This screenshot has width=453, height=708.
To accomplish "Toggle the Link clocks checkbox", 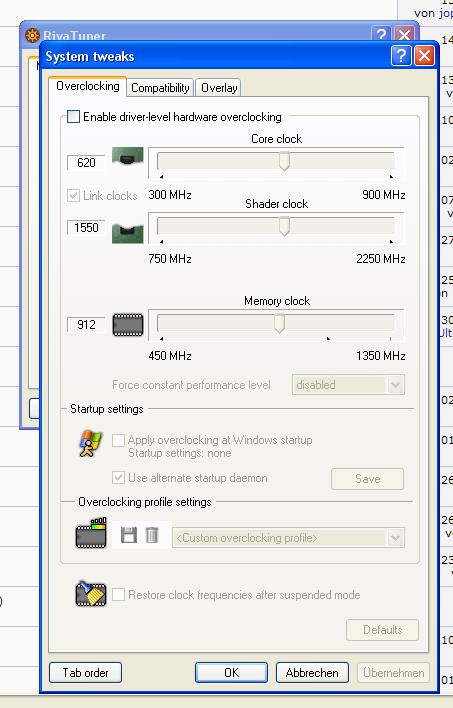I will 73,196.
